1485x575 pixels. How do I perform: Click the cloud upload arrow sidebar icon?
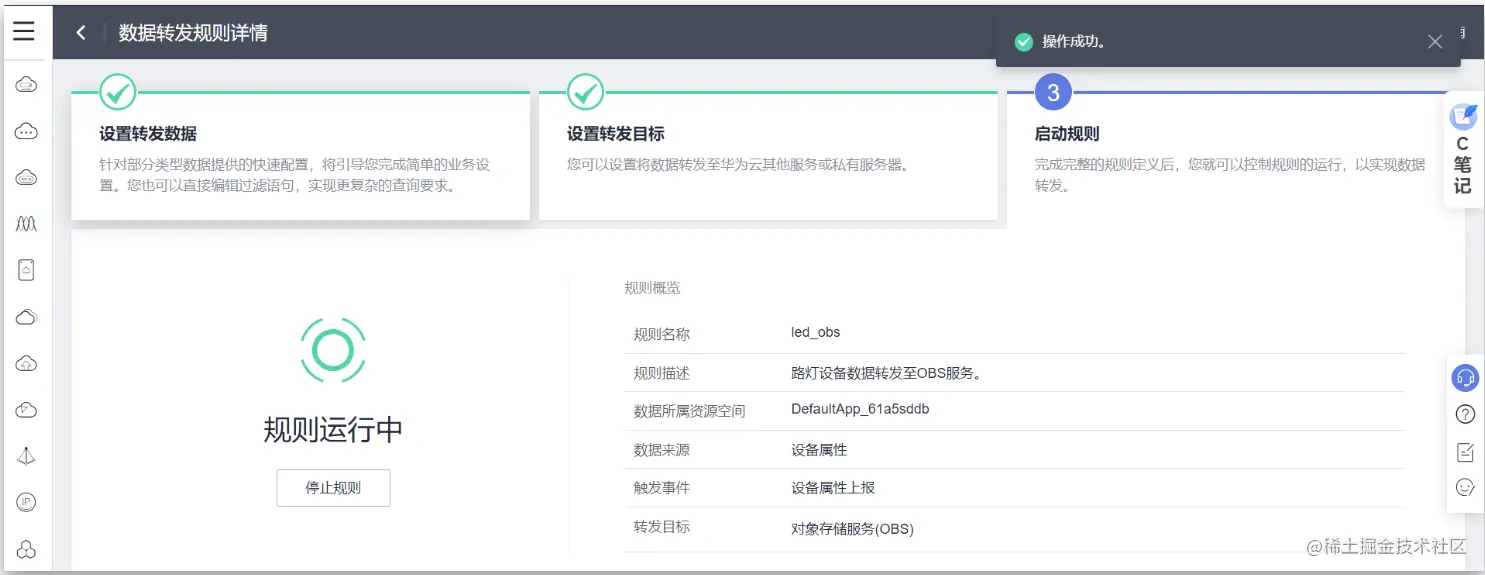point(26,364)
